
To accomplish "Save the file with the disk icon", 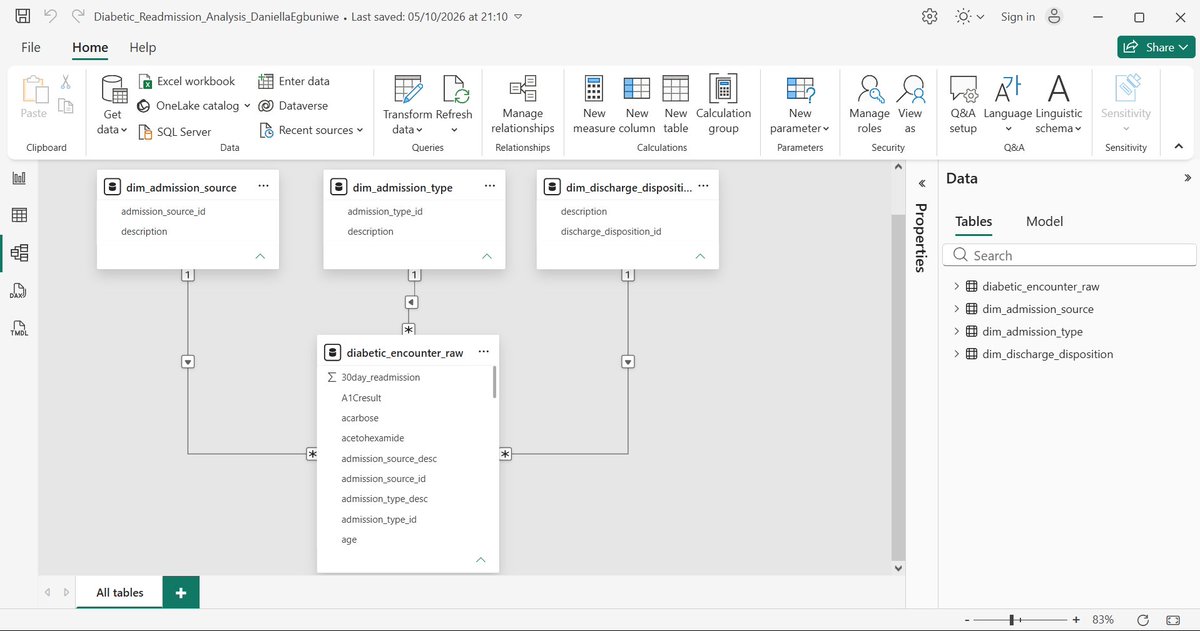I will pyautogui.click(x=22, y=17).
